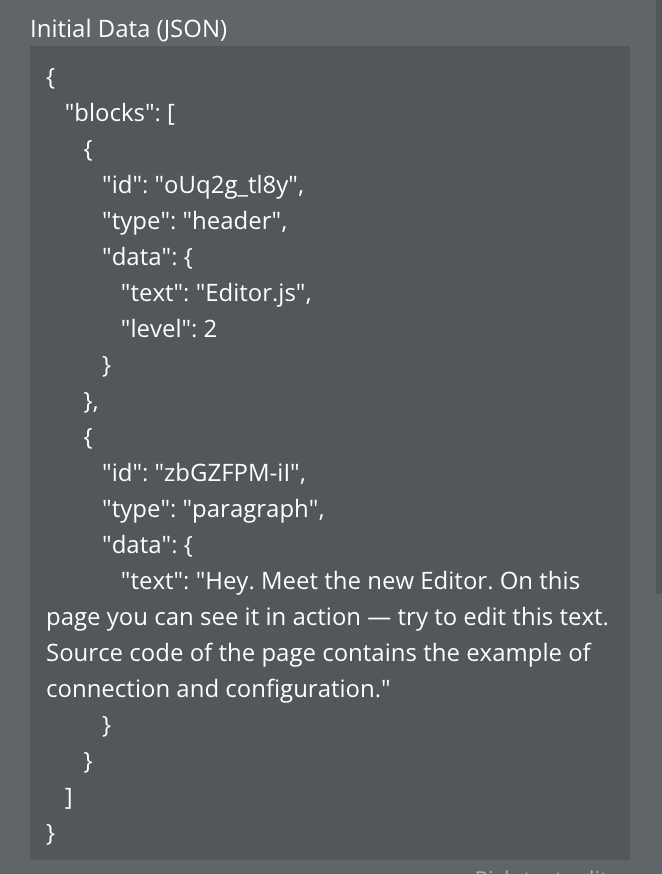
Task: Click the "paragraph" type value
Action: 257,509
